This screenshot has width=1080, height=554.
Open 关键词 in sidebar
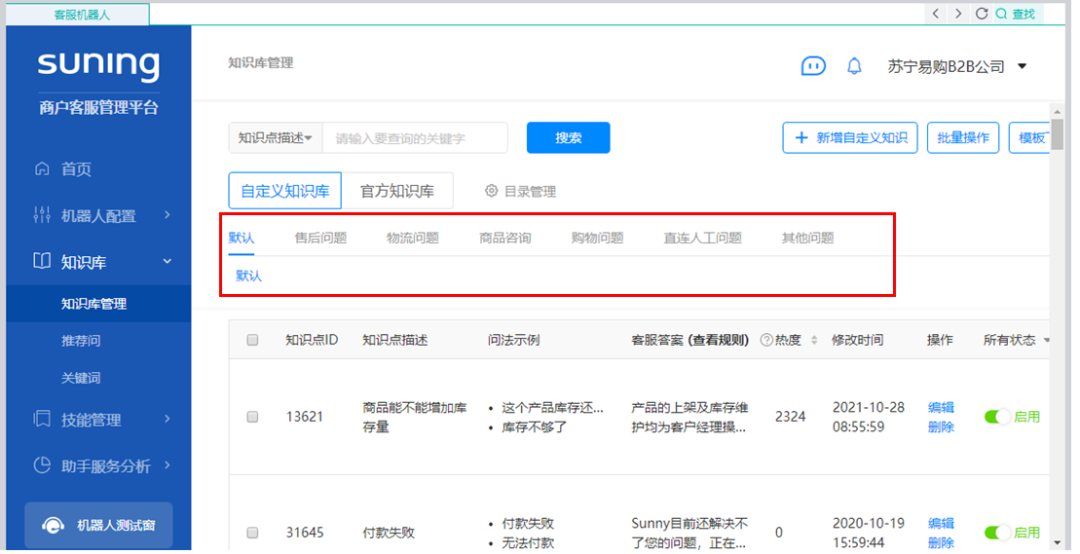click(x=81, y=378)
